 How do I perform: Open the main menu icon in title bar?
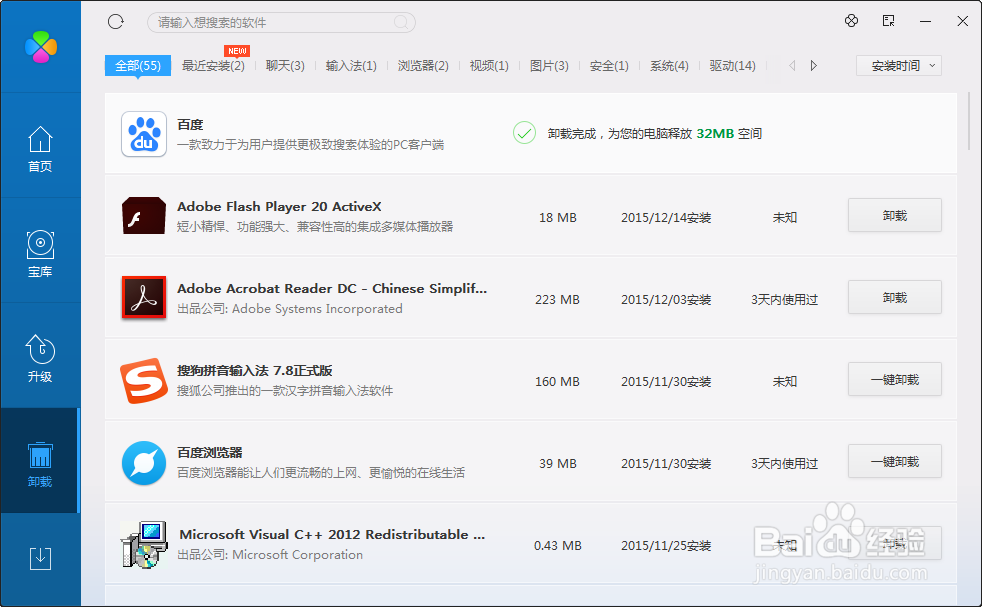pyautogui.click(x=888, y=21)
